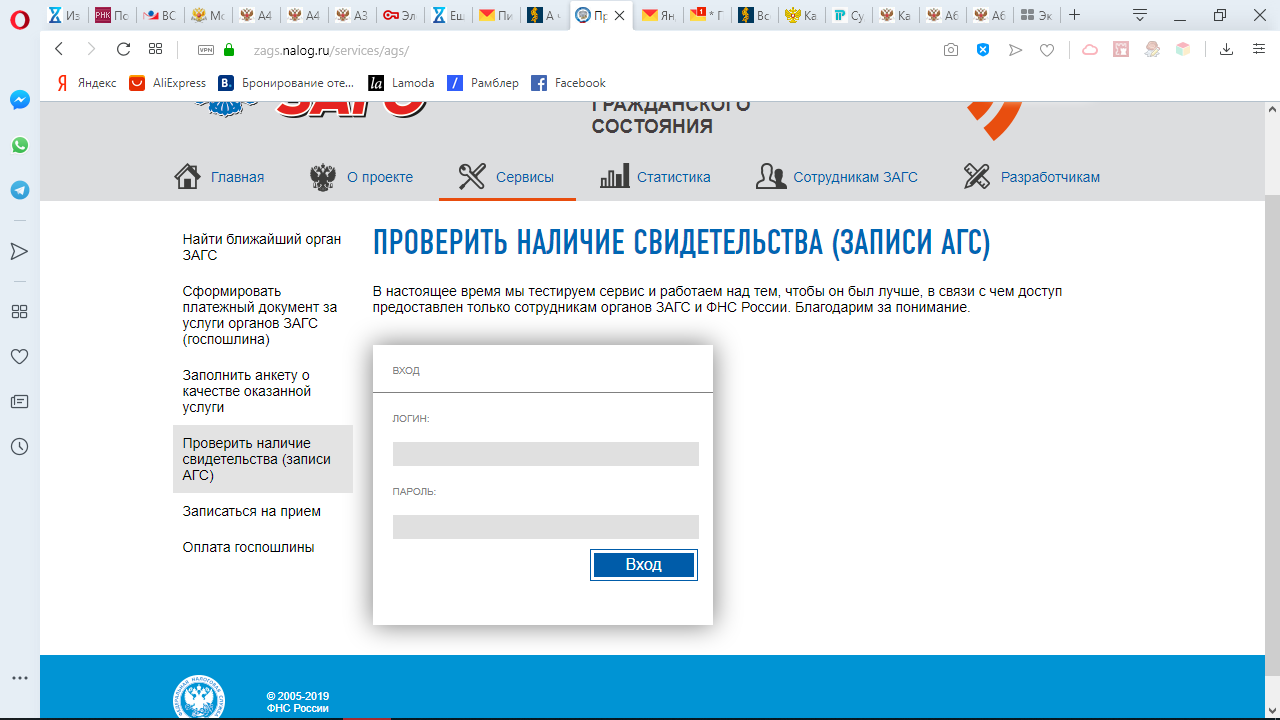Open the Записаться на прием link

click(x=251, y=511)
